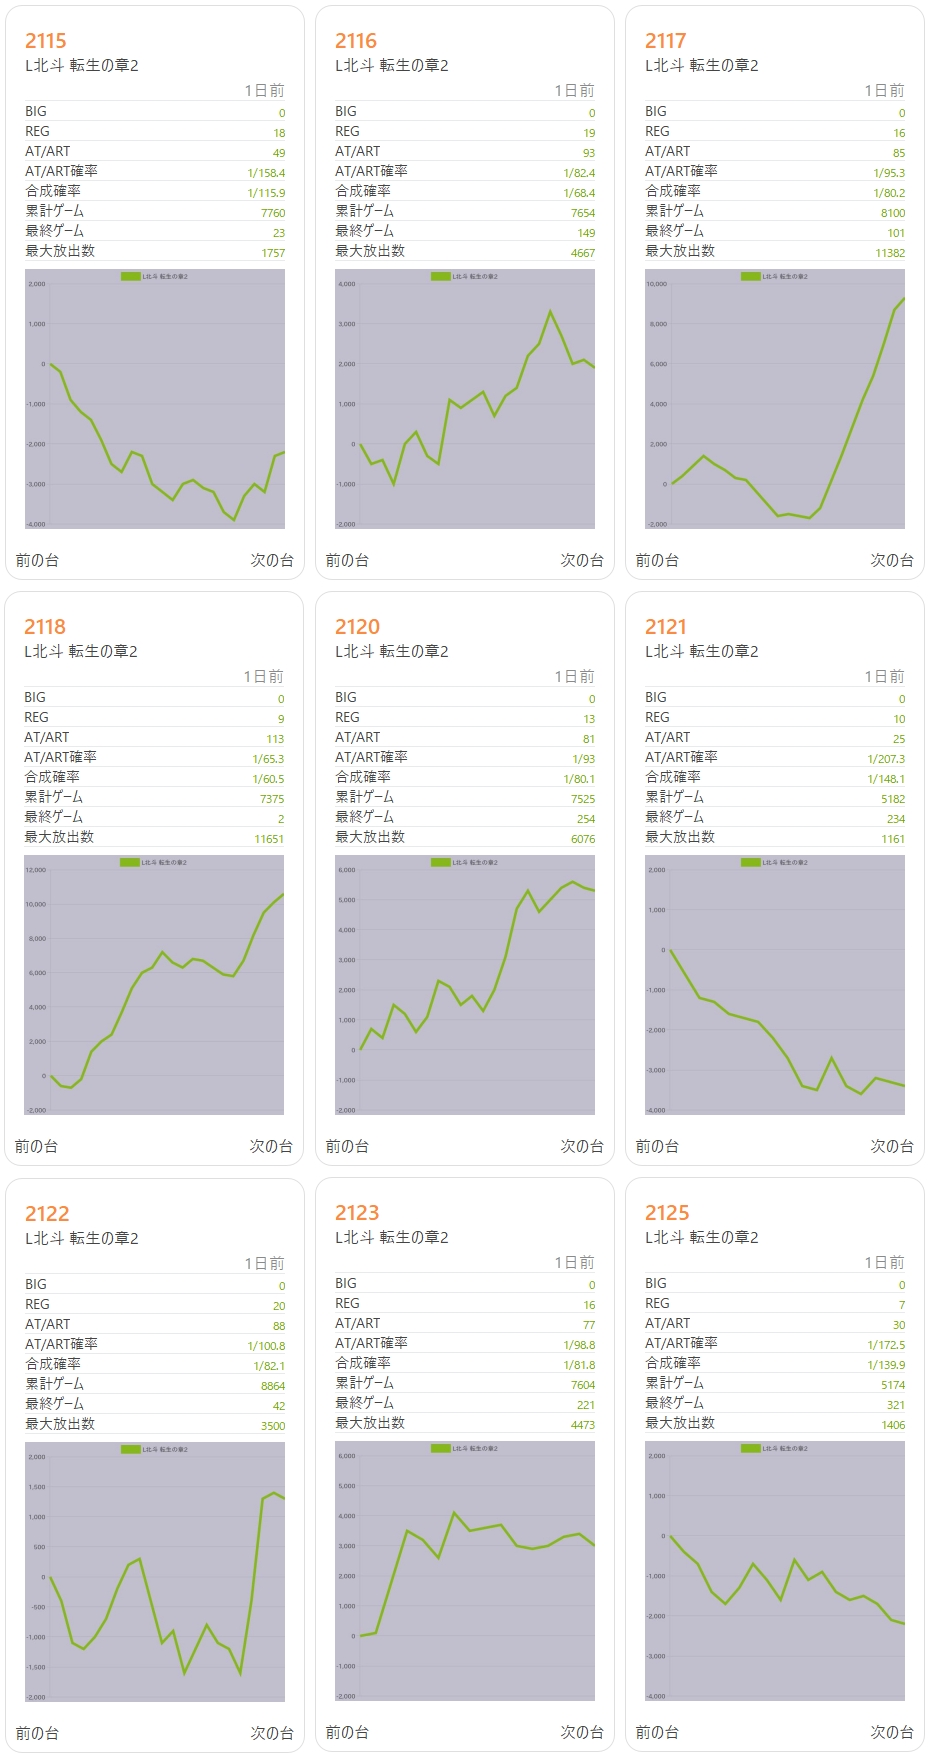Select the 1日前 column header in card 2120

tap(574, 677)
